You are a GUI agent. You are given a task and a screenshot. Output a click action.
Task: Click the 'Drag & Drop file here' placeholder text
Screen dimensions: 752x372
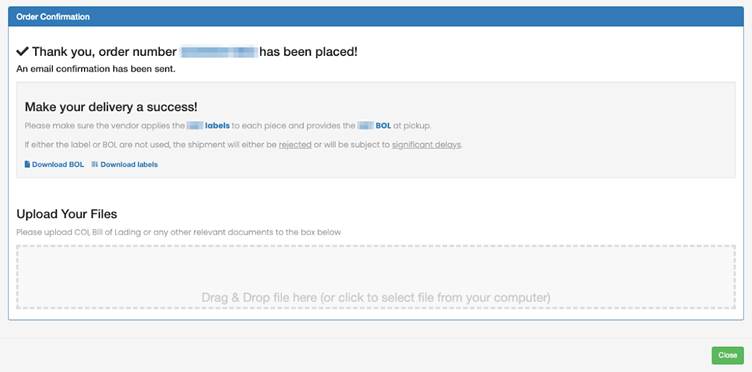click(376, 298)
